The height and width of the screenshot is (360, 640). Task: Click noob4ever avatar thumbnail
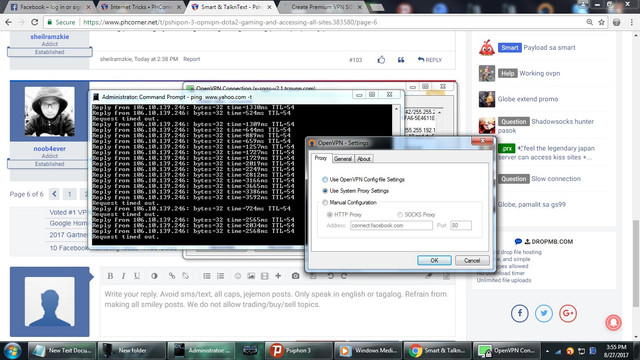click(49, 111)
